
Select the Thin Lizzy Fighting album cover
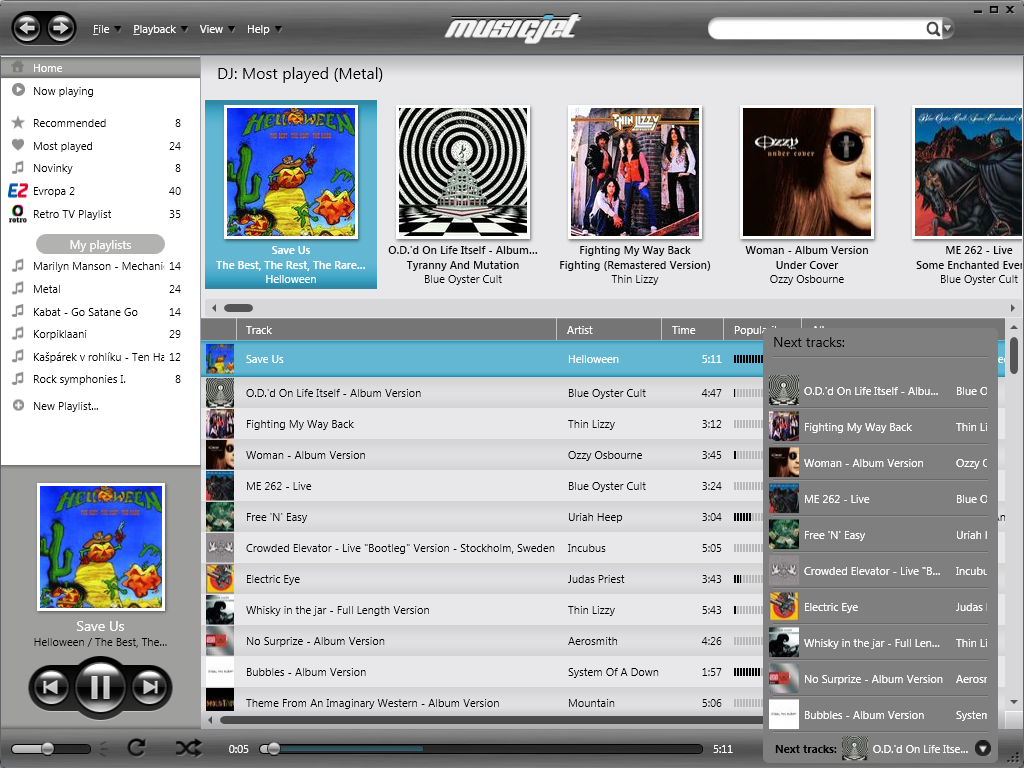pyautogui.click(x=635, y=172)
